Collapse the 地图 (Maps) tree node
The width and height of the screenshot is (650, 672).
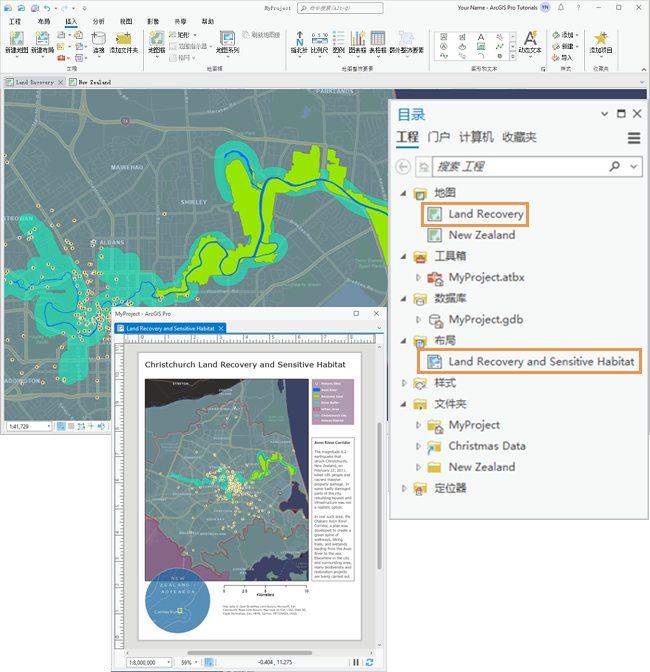(x=403, y=193)
